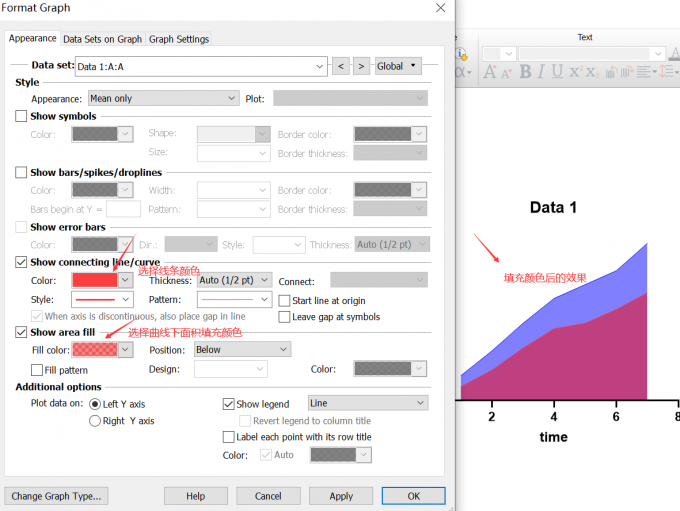Open the area fill Position dropdown

coord(284,350)
